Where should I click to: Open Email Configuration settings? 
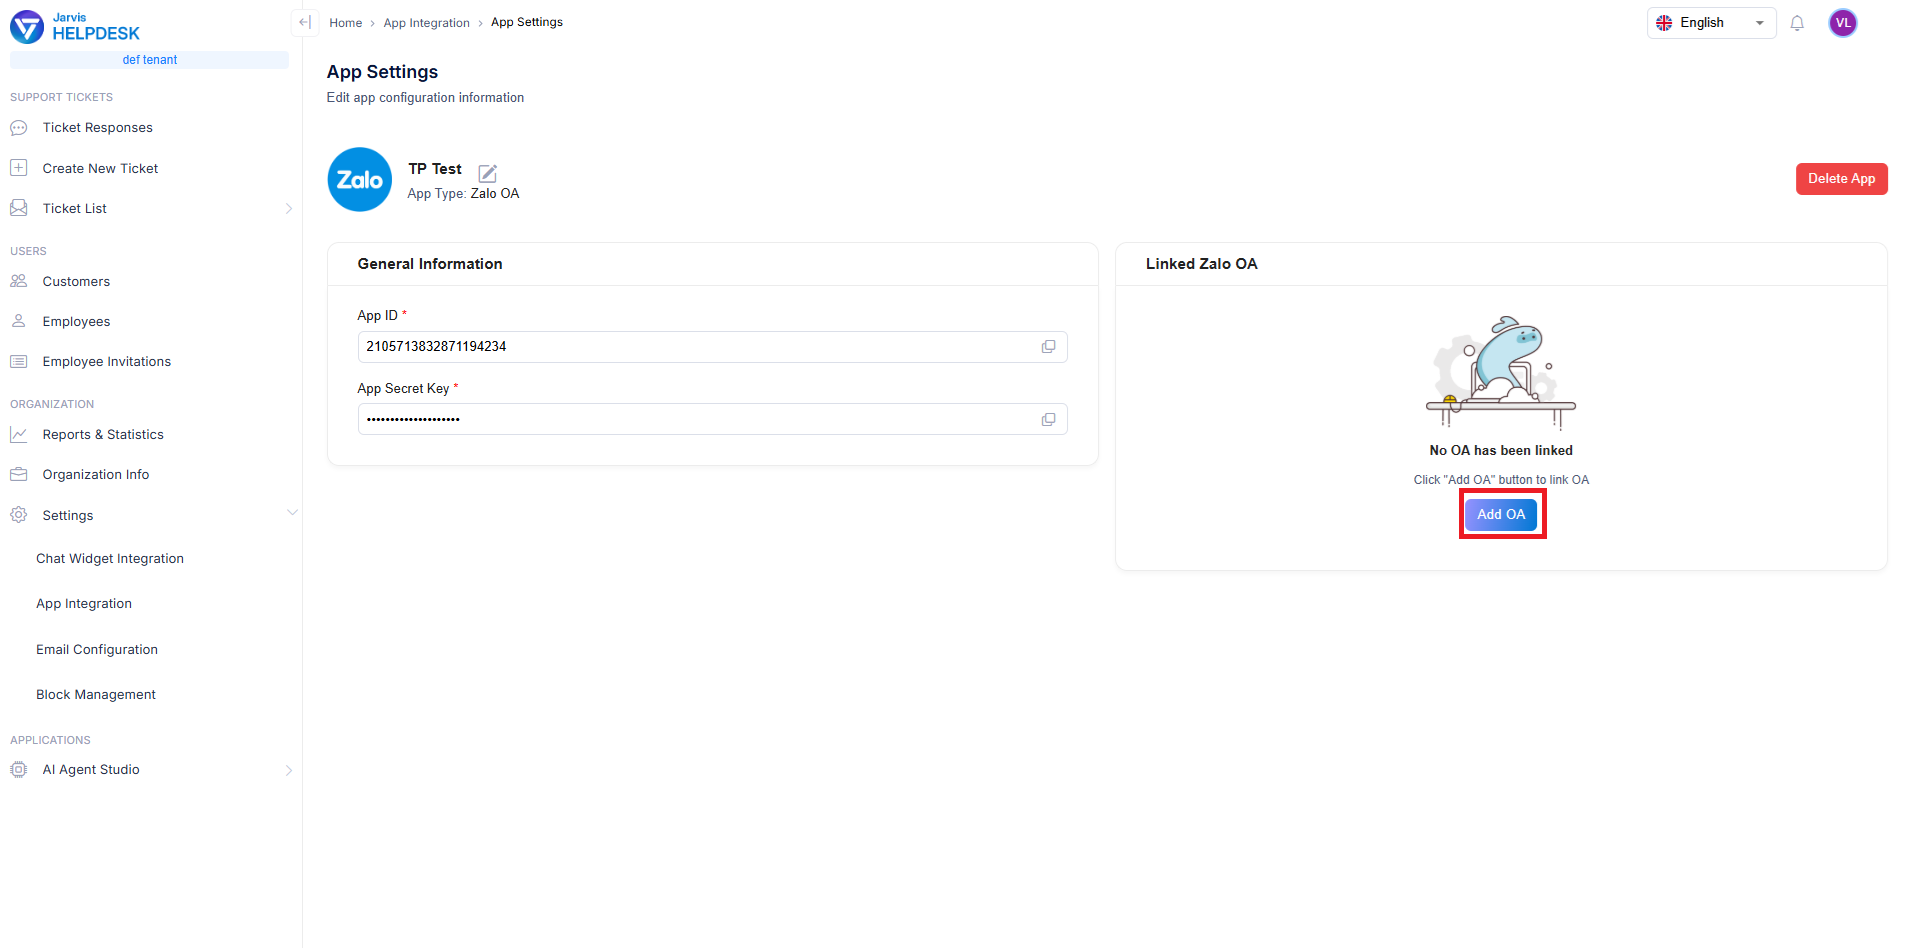(x=97, y=649)
